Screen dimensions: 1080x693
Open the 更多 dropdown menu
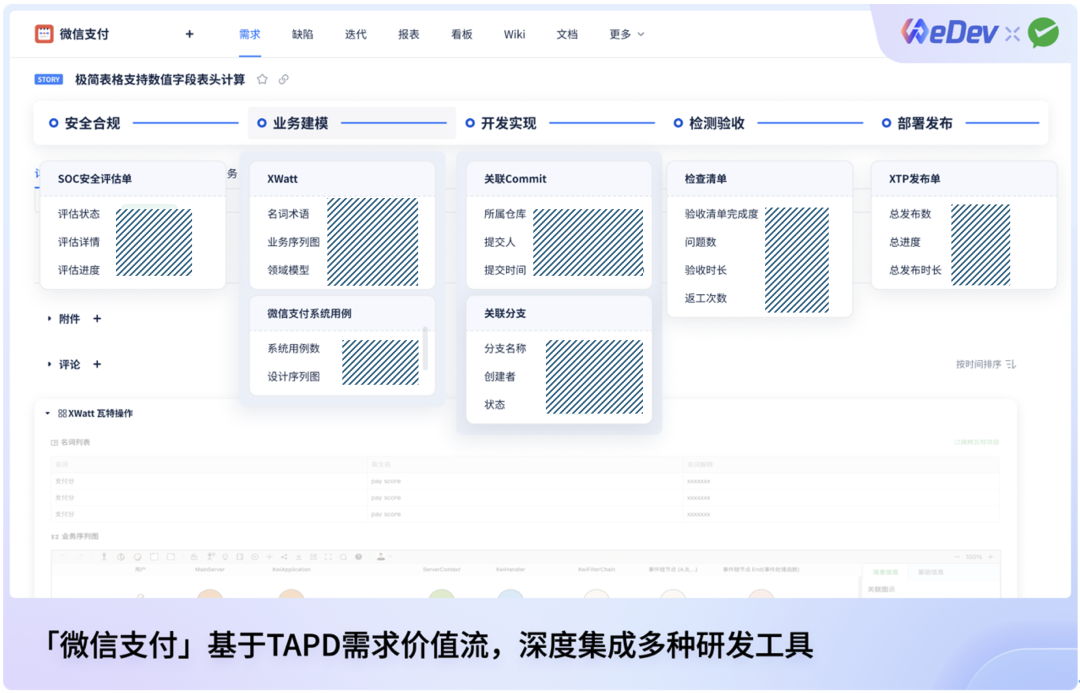(x=627, y=34)
